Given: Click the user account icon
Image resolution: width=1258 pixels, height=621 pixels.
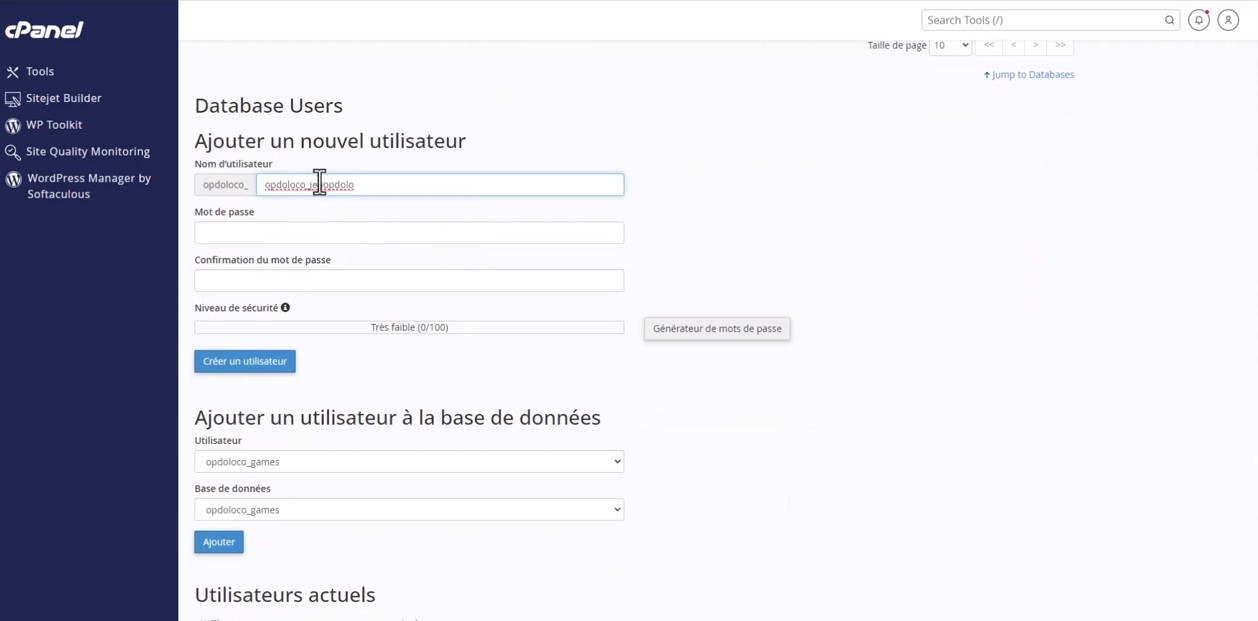Looking at the screenshot, I should point(1228,19).
